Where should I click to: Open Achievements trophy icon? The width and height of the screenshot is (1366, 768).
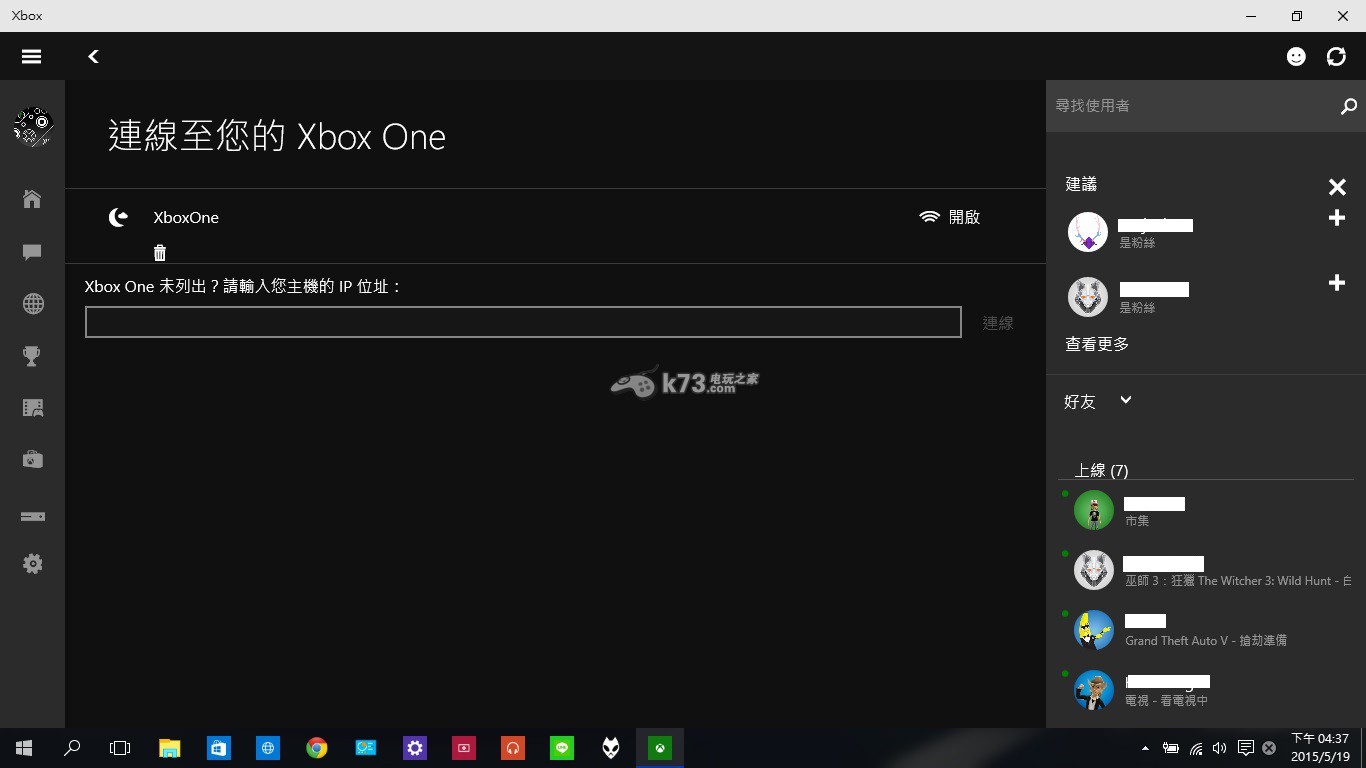click(x=32, y=356)
